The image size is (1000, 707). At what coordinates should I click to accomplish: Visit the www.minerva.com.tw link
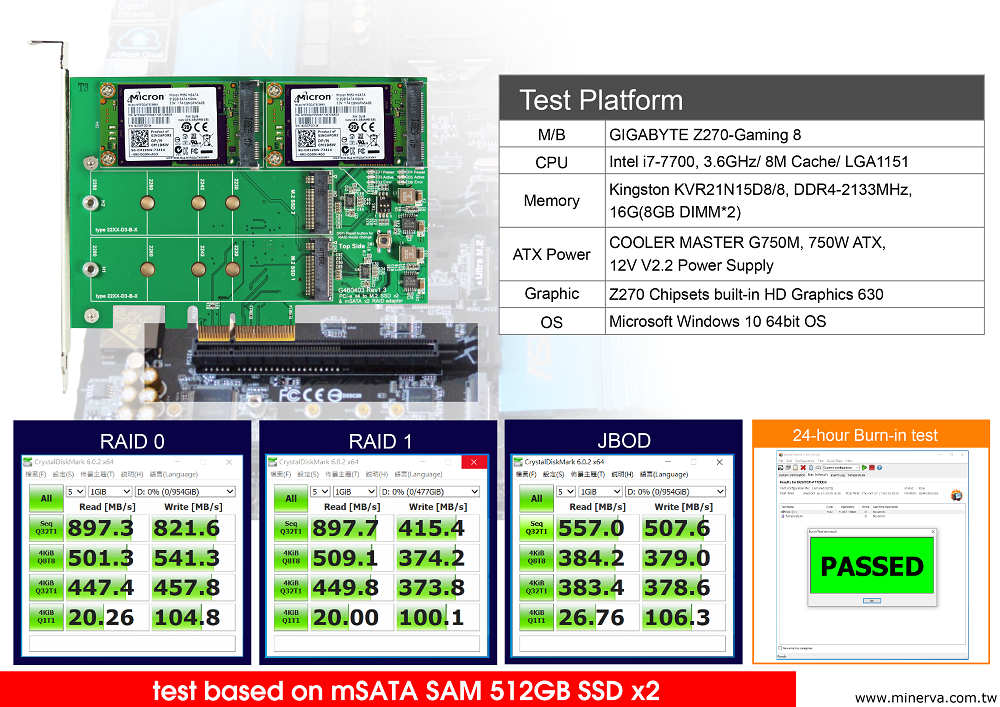tap(925, 698)
